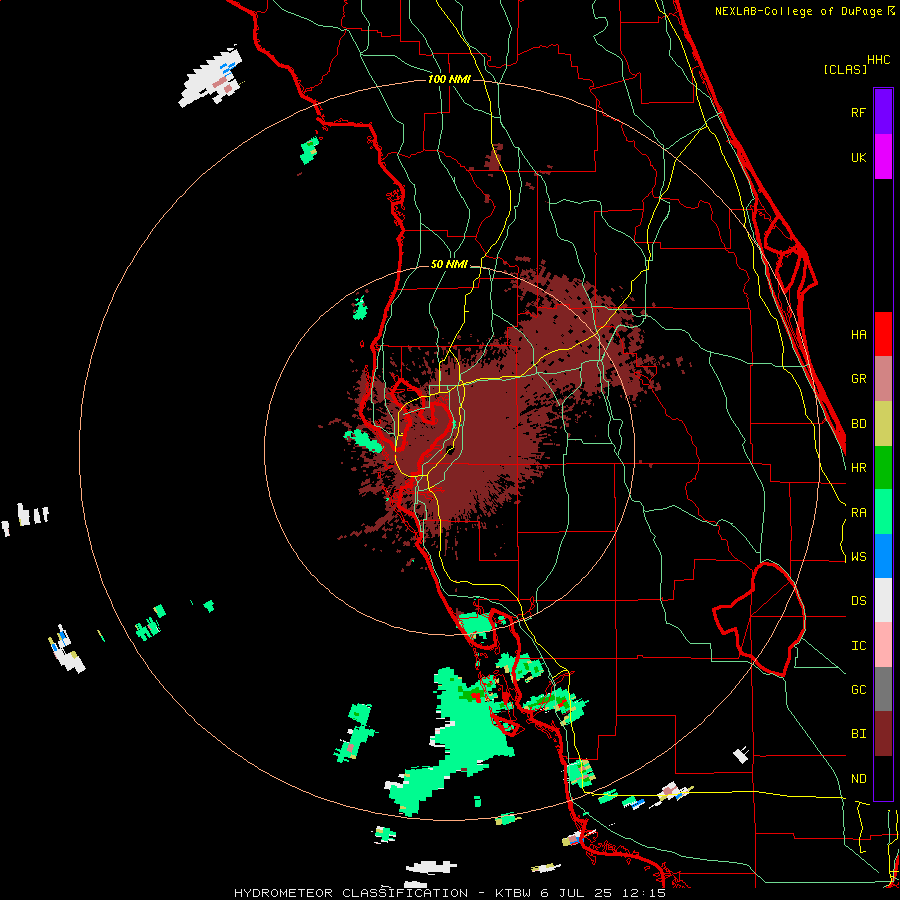Click the 'UK' legend label
The width and height of the screenshot is (900, 900).
click(x=858, y=157)
